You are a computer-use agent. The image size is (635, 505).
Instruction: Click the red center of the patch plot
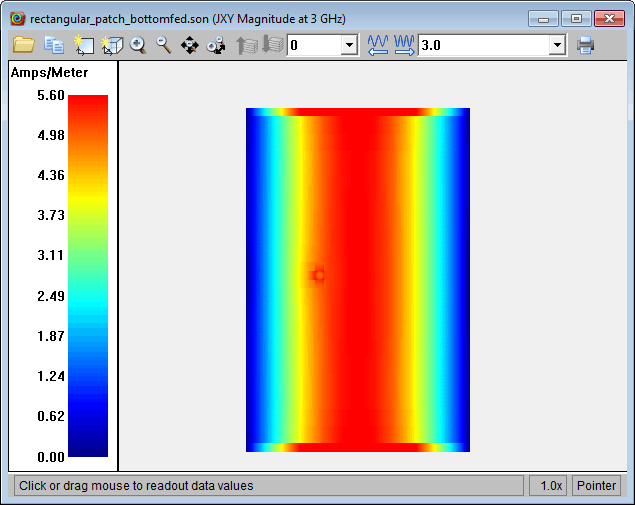tap(358, 279)
